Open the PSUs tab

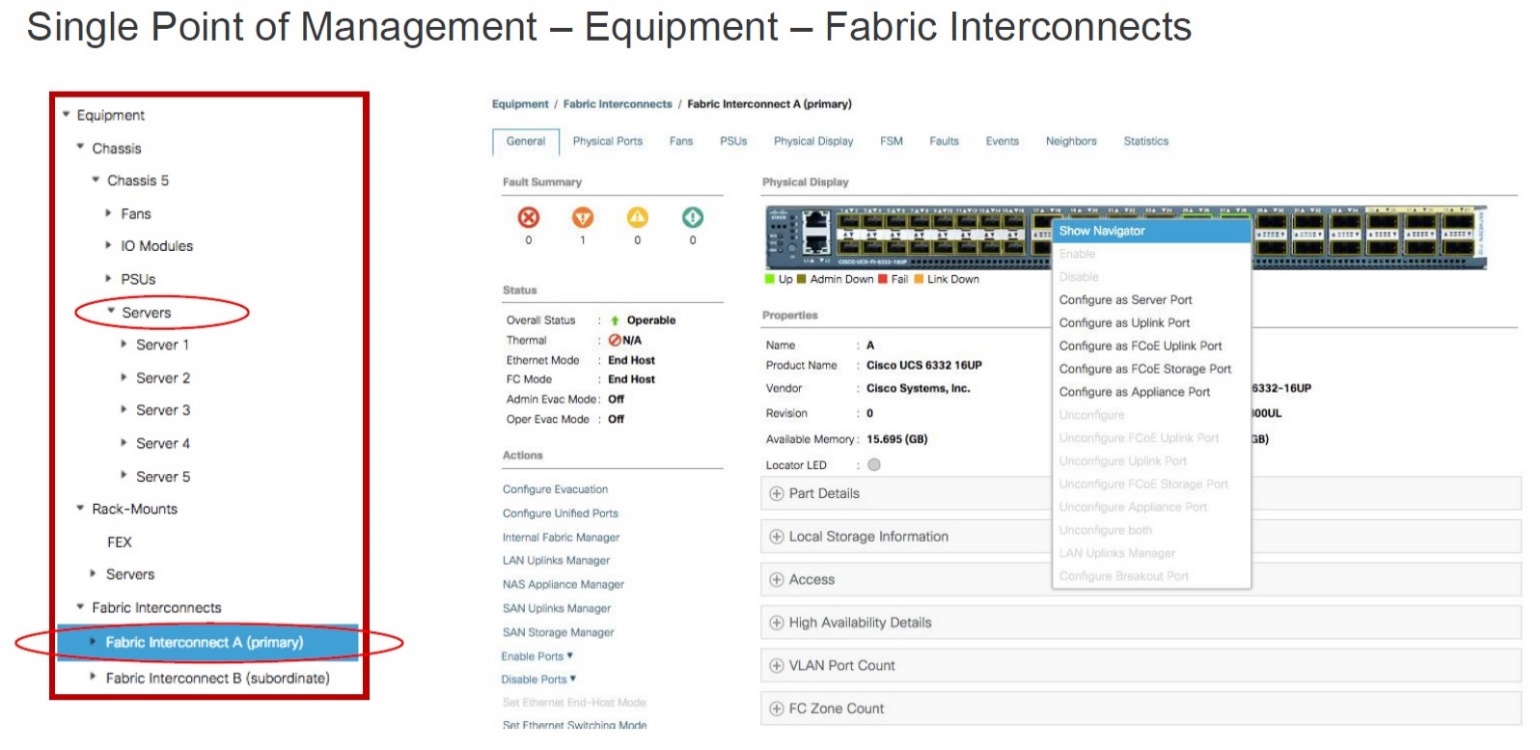pyautogui.click(x=734, y=142)
